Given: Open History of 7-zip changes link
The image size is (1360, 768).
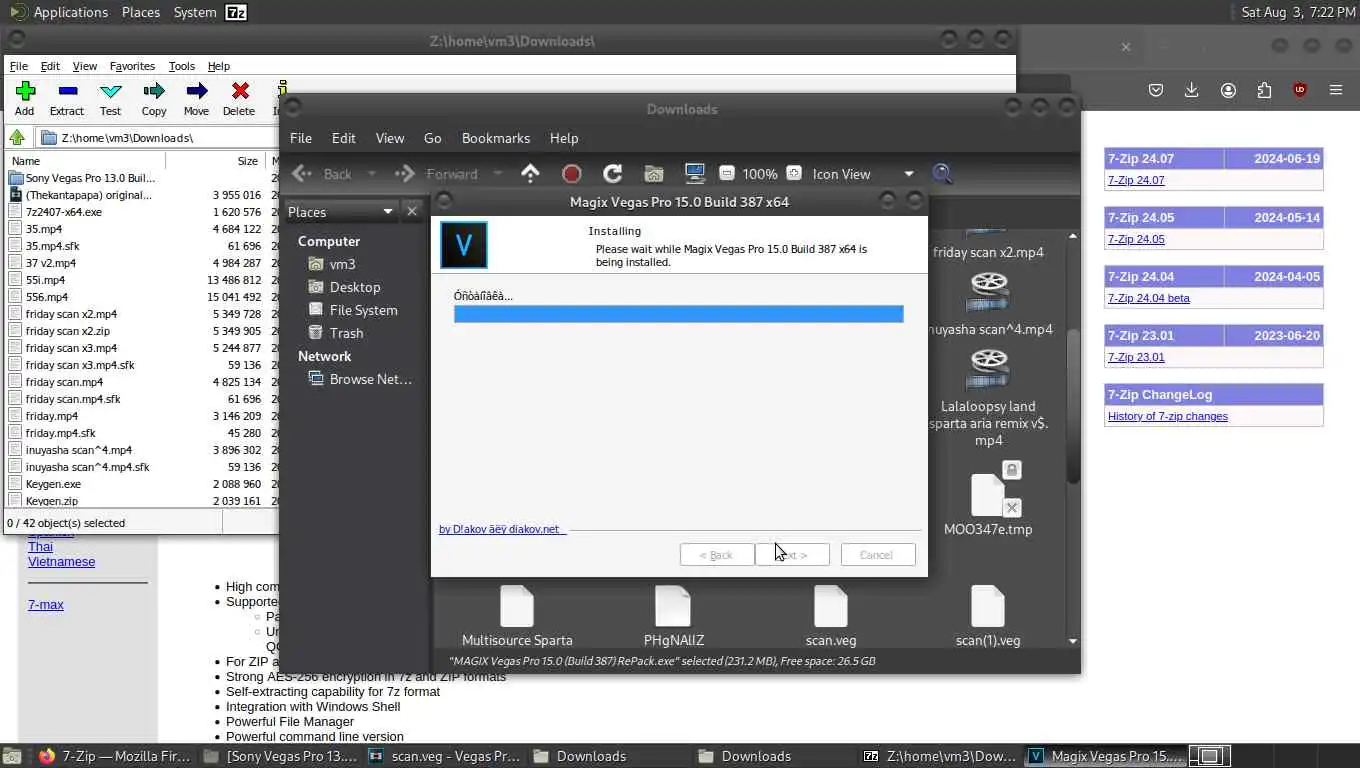Looking at the screenshot, I should click(x=1168, y=416).
